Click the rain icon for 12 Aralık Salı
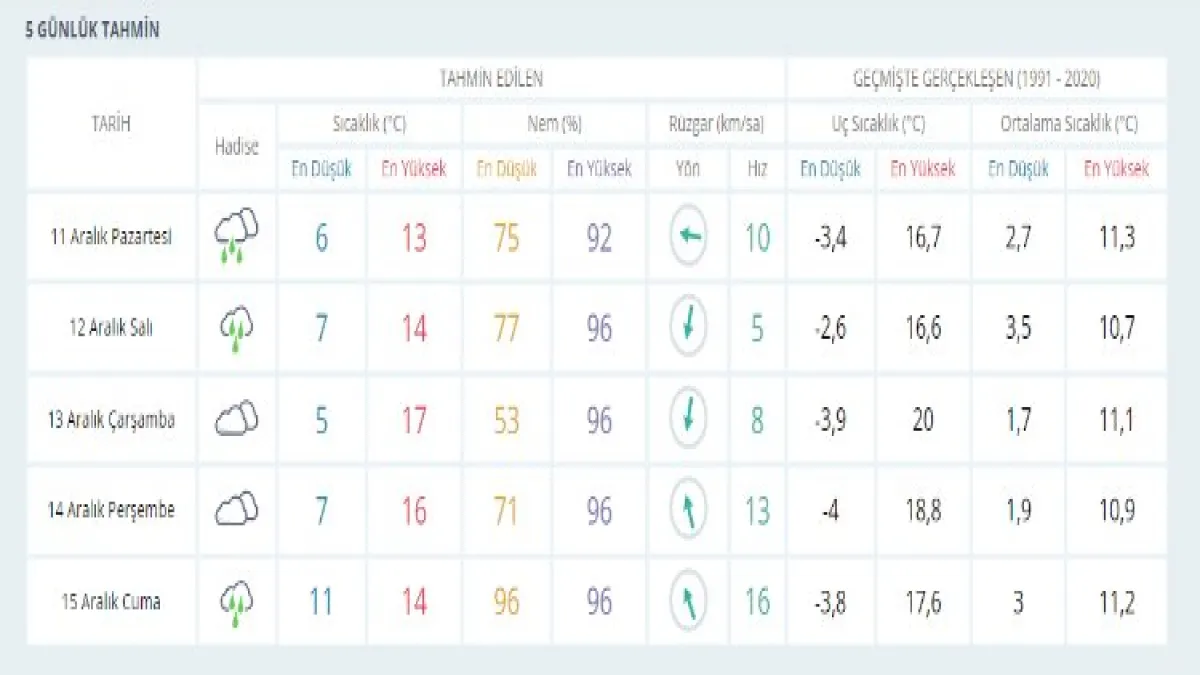Viewport: 1200px width, 675px height. [236, 328]
